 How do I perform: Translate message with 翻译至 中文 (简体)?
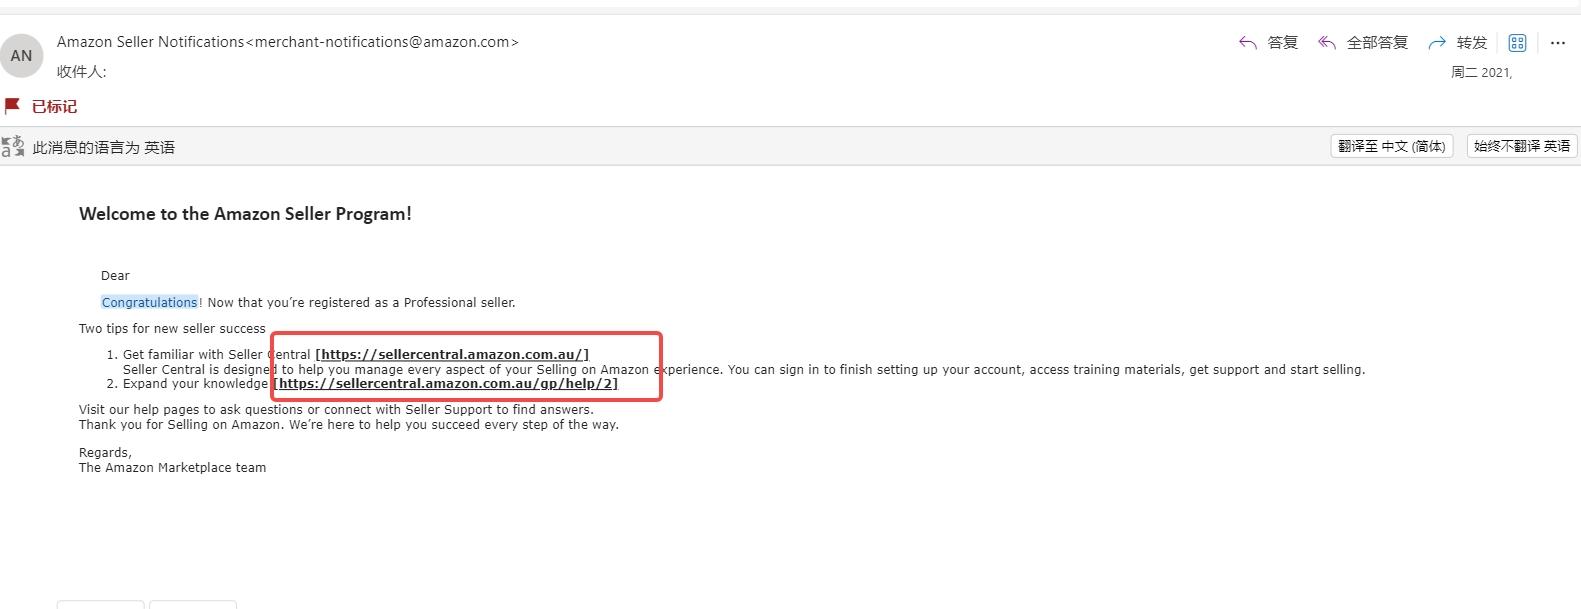coord(1391,146)
